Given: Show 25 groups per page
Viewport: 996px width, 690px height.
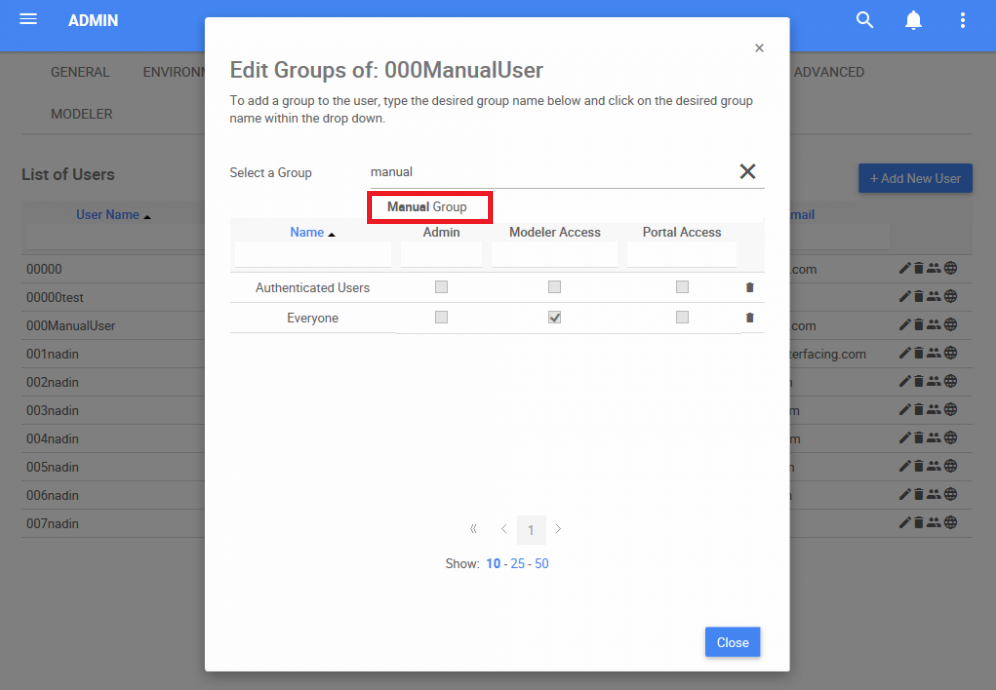Looking at the screenshot, I should [518, 564].
